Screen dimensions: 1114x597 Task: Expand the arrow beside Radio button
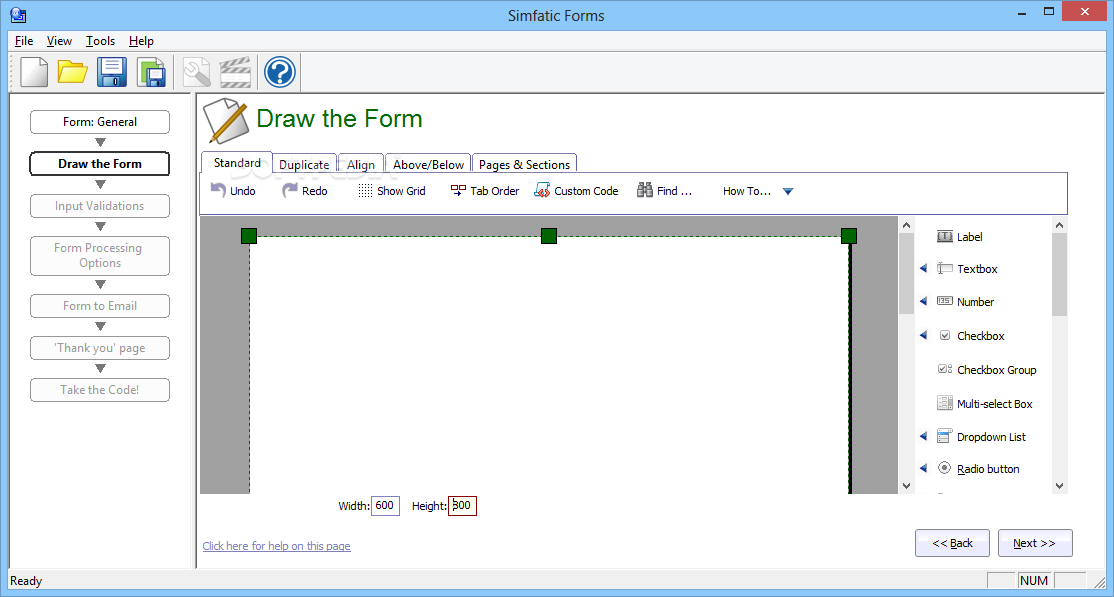tap(924, 468)
